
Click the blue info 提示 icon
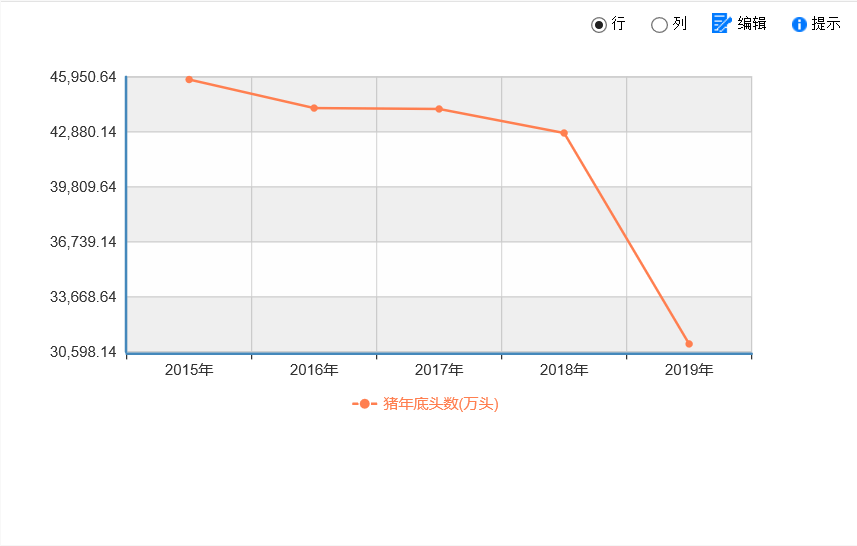point(799,24)
